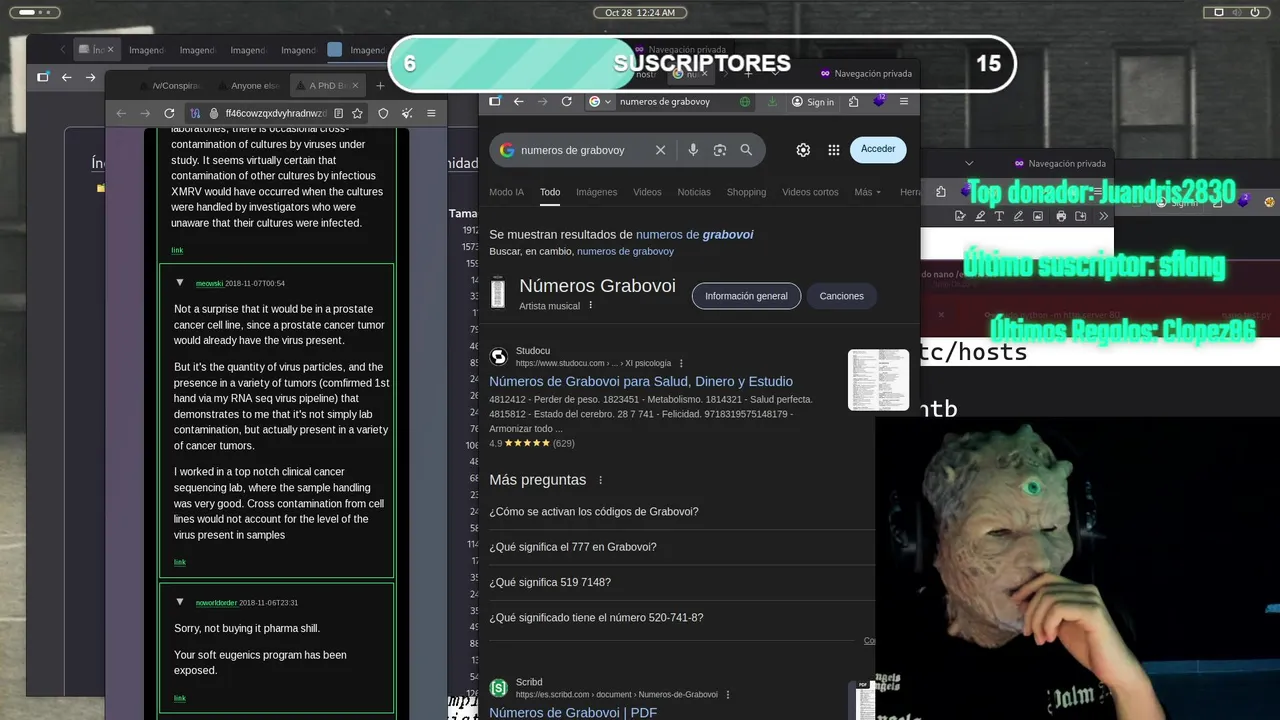Viewport: 1280px width, 720px height.
Task: Click the onion address URL field
Action: point(275,113)
